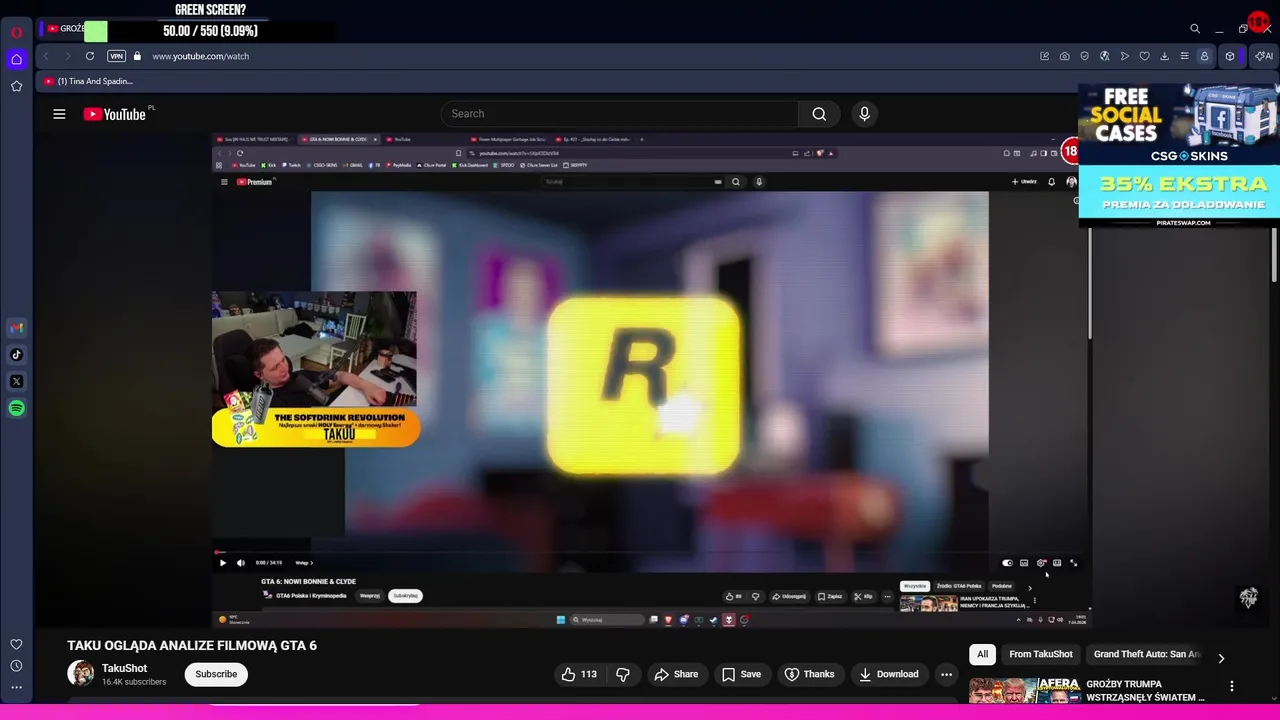Open the Opera sidebar home icon
This screenshot has height=720, width=1280.
point(16,59)
